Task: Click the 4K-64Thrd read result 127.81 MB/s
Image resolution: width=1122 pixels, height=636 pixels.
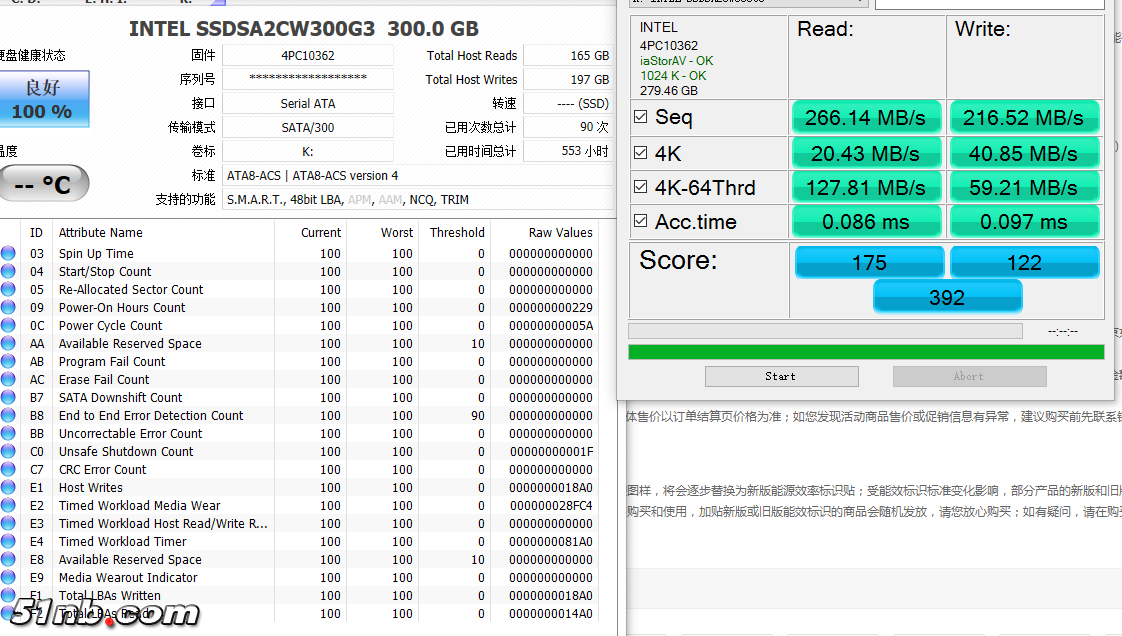Action: (x=866, y=187)
